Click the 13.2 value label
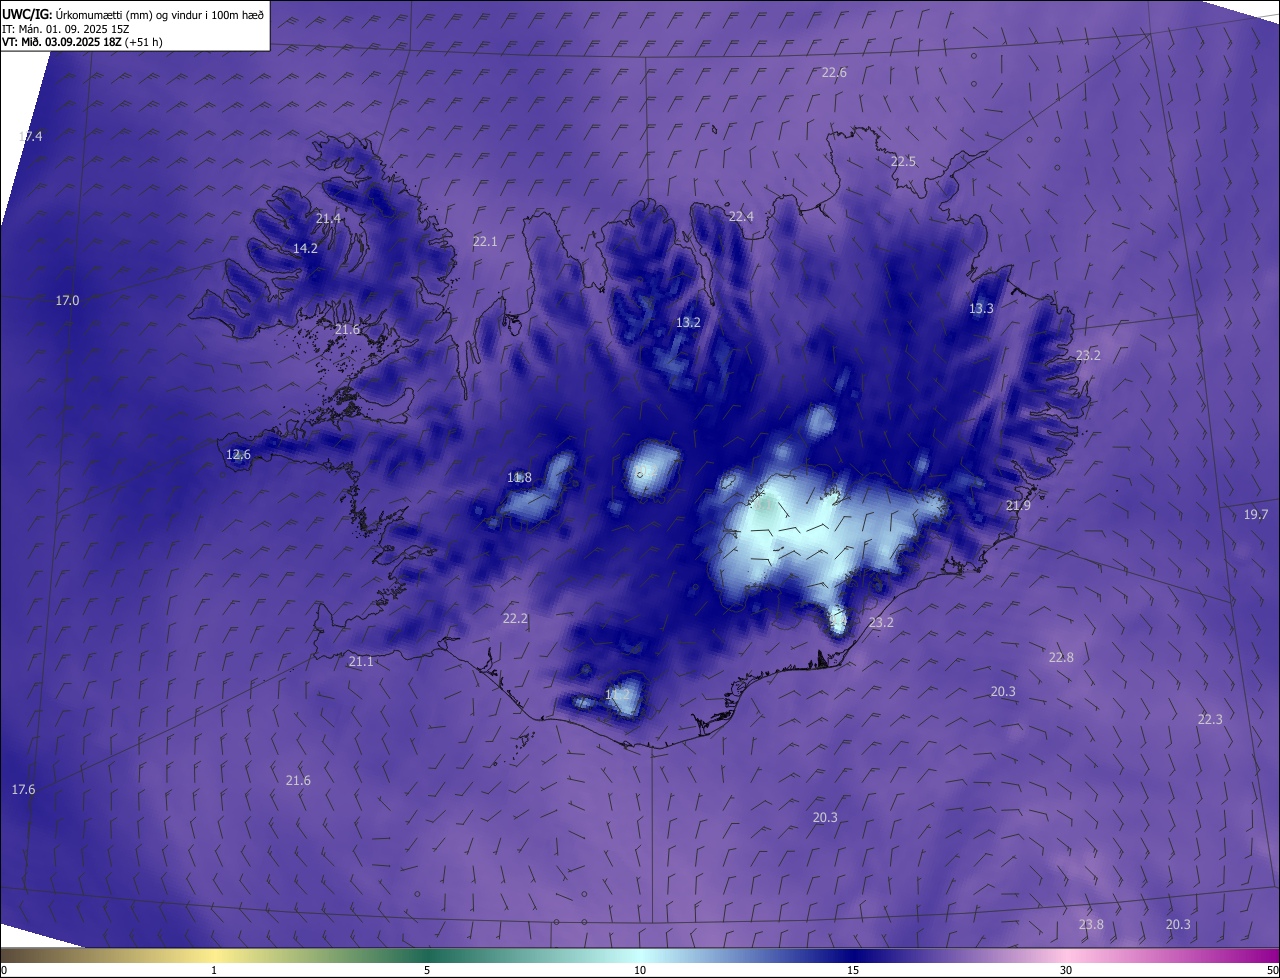The height and width of the screenshot is (978, 1280). (688, 322)
